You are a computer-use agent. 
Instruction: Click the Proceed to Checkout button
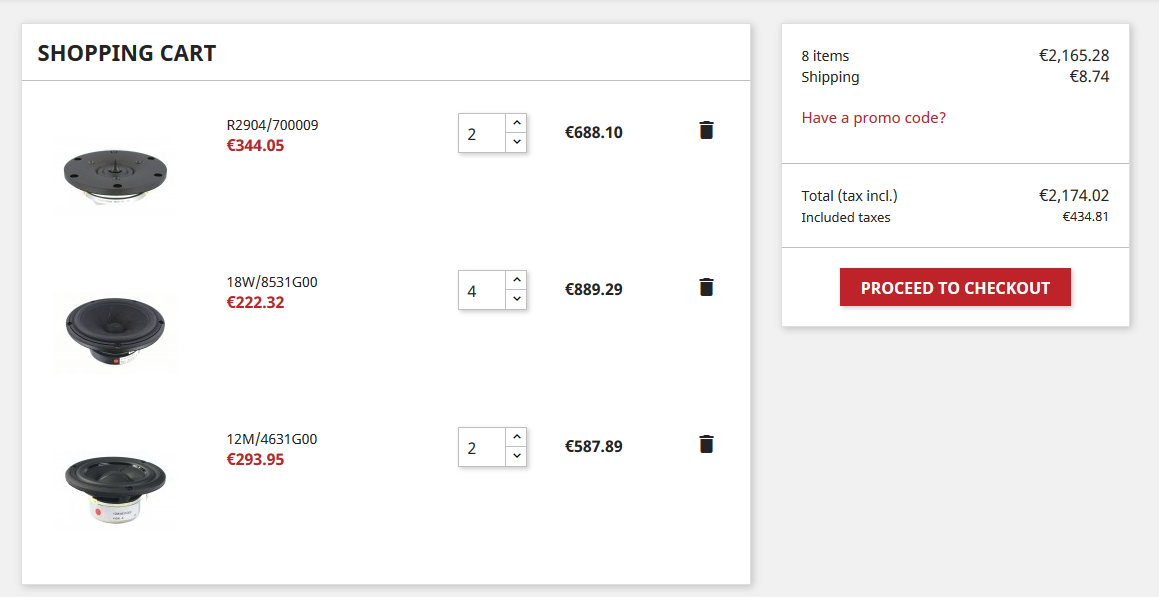coord(955,287)
